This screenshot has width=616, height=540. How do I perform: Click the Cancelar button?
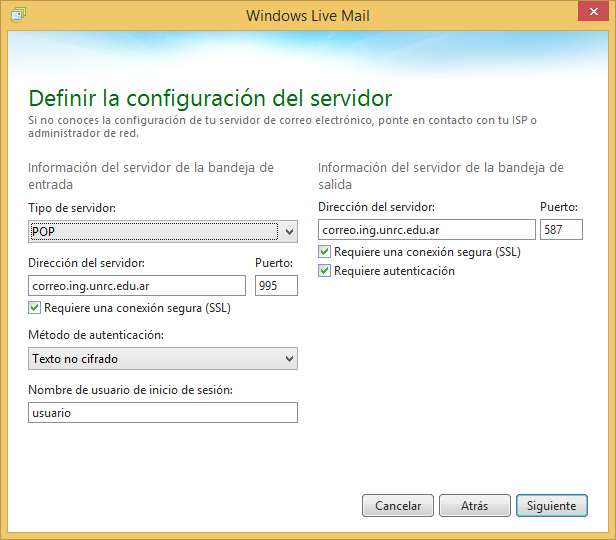pyautogui.click(x=398, y=505)
